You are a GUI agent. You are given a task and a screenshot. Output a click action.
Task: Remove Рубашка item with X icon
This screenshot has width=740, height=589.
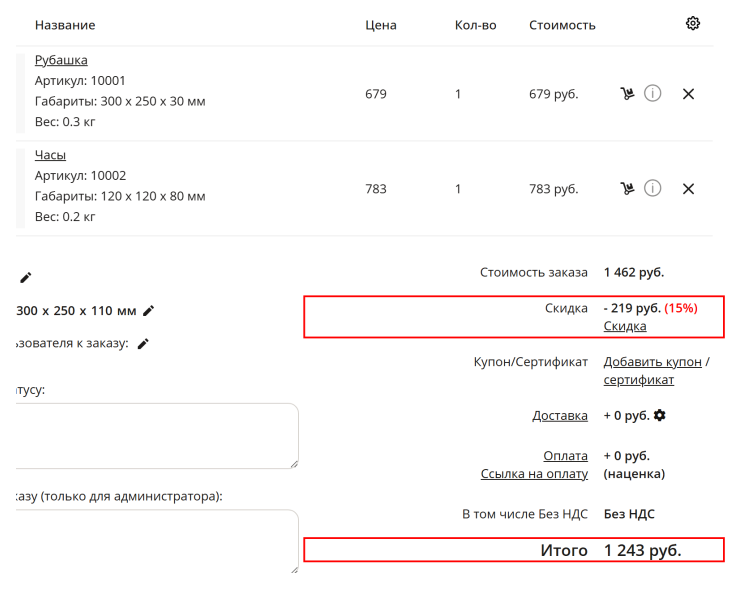point(688,94)
